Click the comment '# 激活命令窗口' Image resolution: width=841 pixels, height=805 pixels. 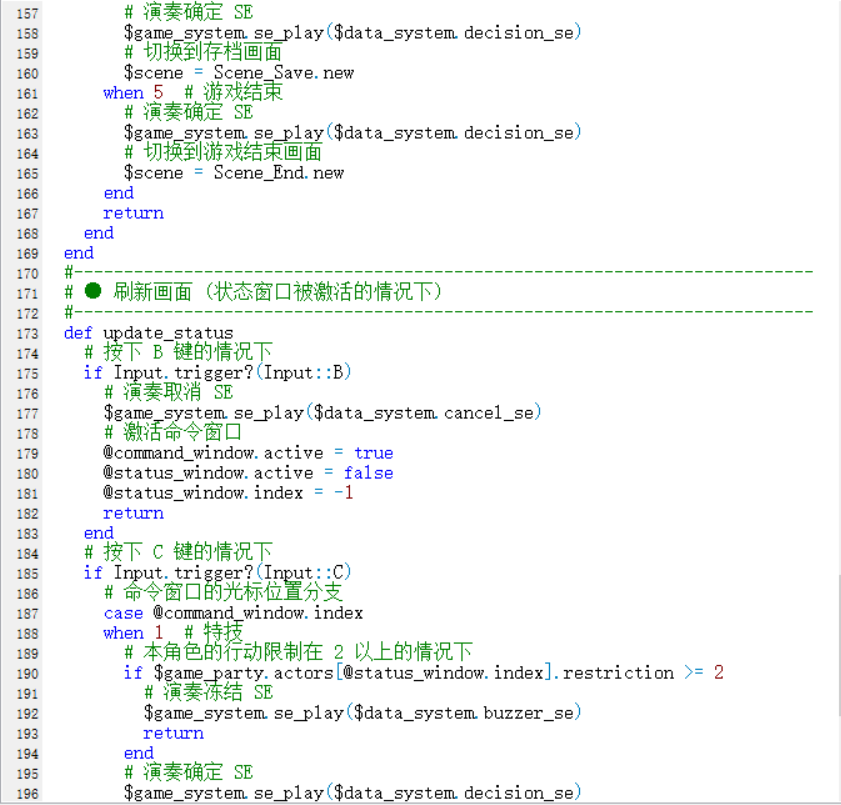173,432
